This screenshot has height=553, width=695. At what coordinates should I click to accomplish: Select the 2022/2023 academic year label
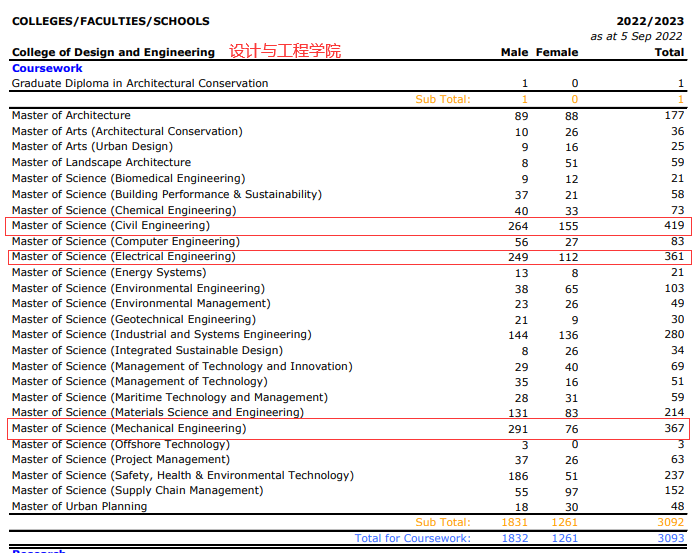tap(651, 21)
